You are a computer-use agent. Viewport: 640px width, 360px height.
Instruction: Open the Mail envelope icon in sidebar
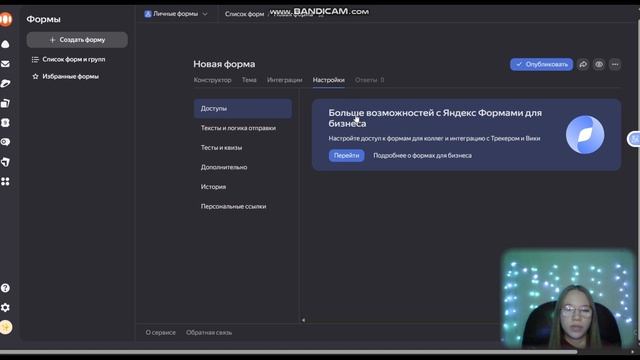pyautogui.click(x=5, y=64)
